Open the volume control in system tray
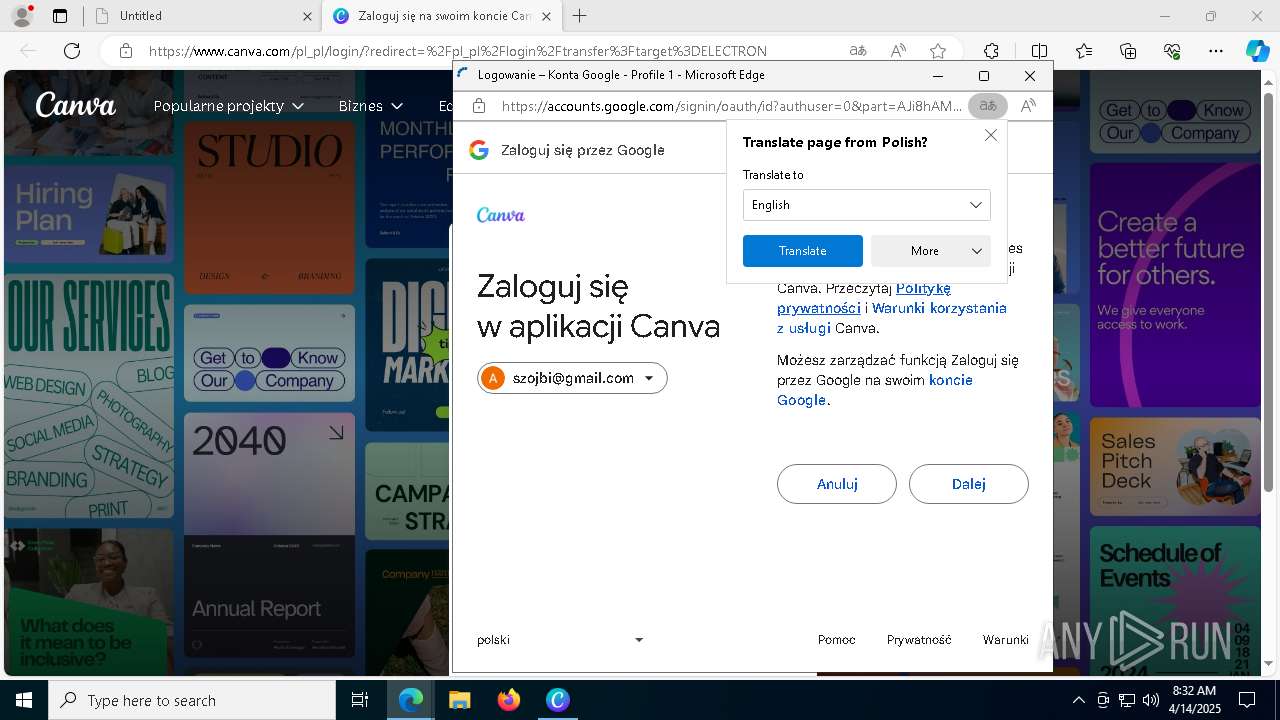1280x720 pixels. pyautogui.click(x=1151, y=700)
